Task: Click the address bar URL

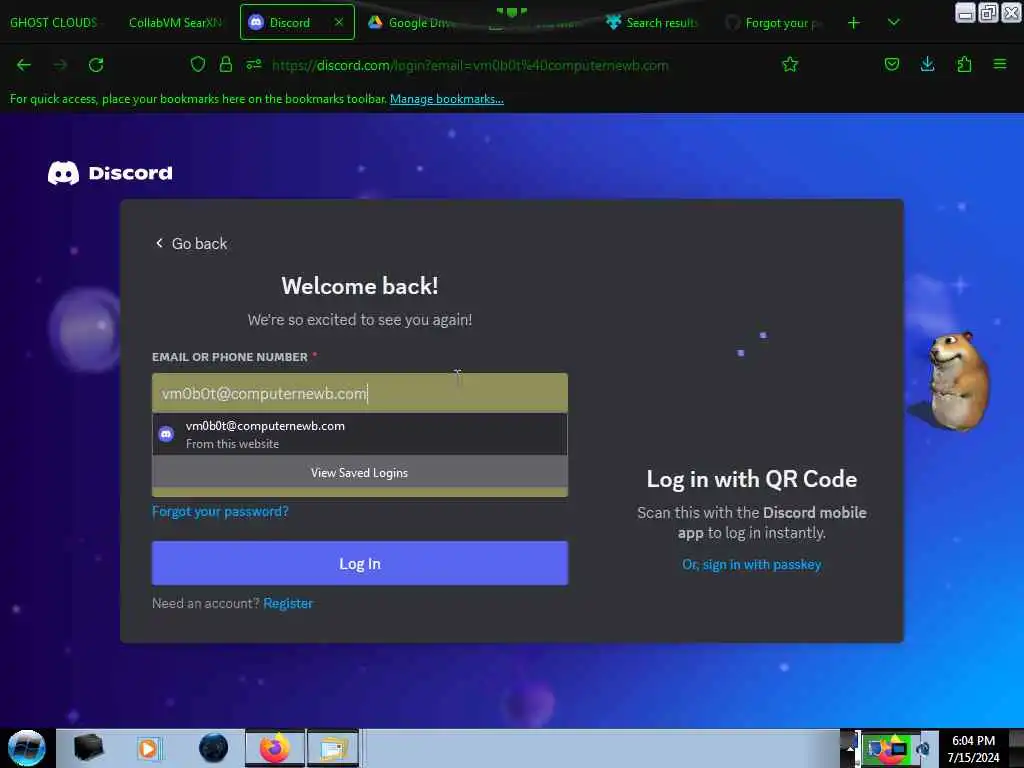Action: 470,65
